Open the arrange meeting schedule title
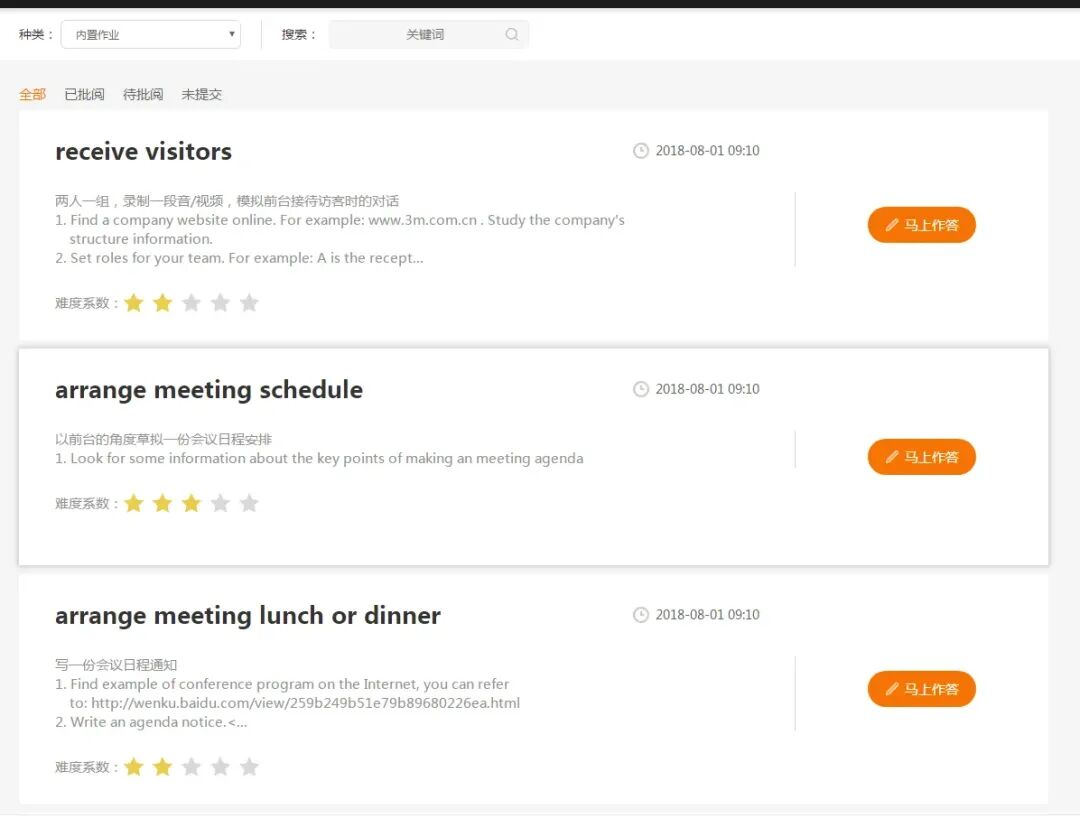The image size is (1080, 818). click(208, 390)
